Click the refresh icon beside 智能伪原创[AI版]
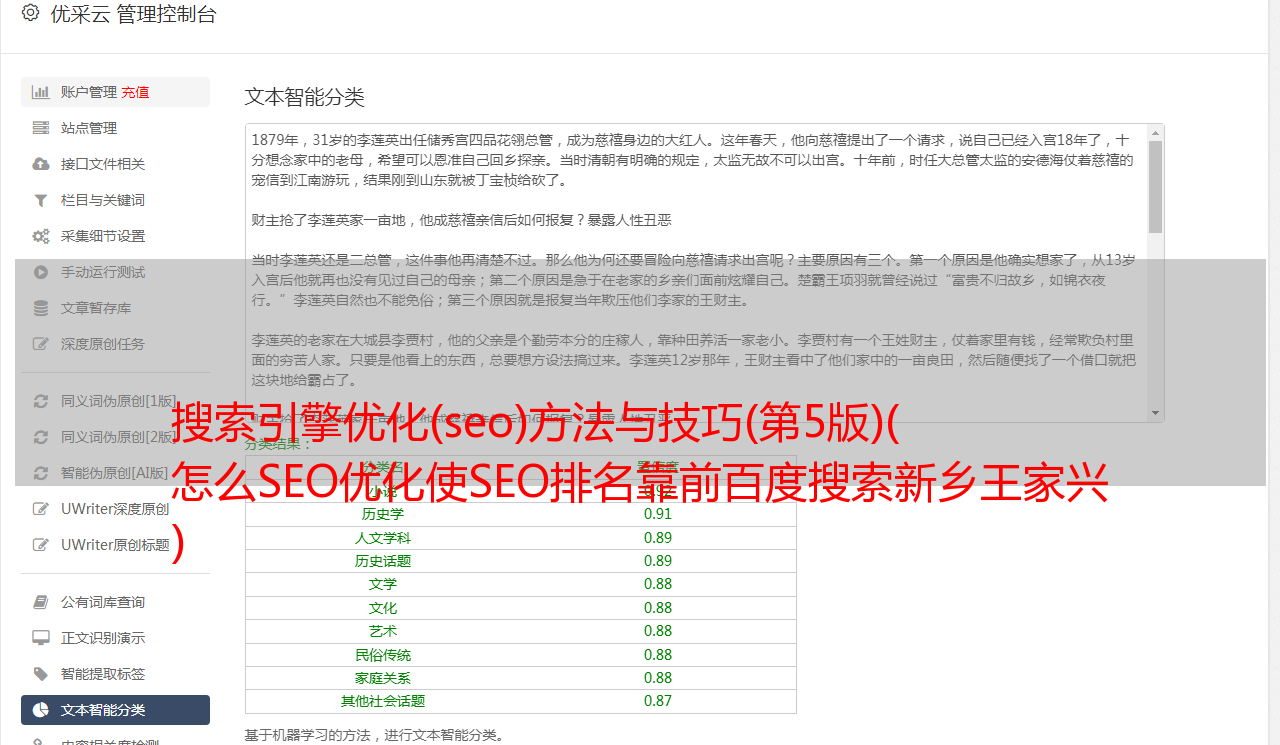Screen dimensions: 1280x745 click(41, 473)
